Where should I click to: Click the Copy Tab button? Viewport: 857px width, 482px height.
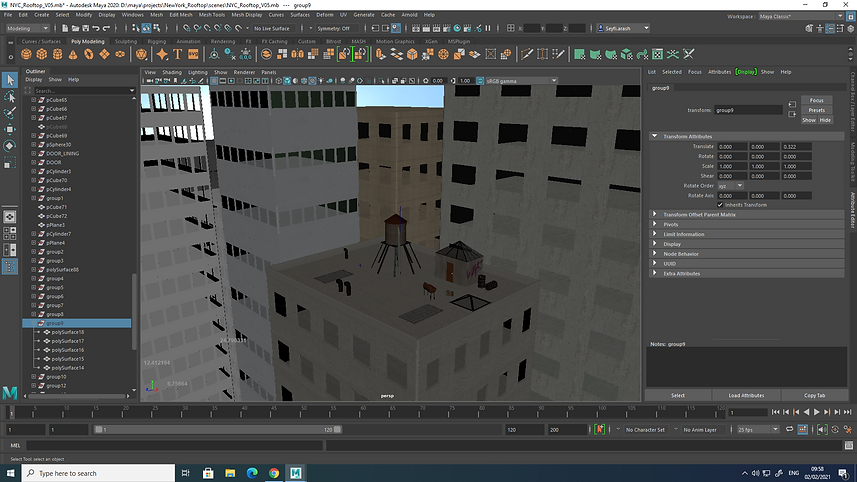point(814,395)
